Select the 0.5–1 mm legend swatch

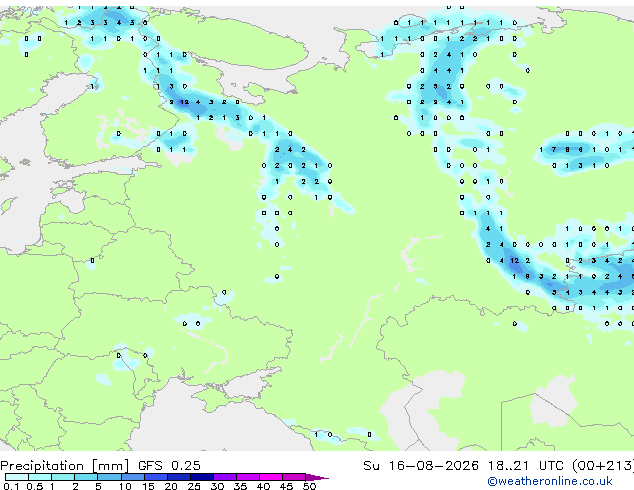[x=40, y=477]
